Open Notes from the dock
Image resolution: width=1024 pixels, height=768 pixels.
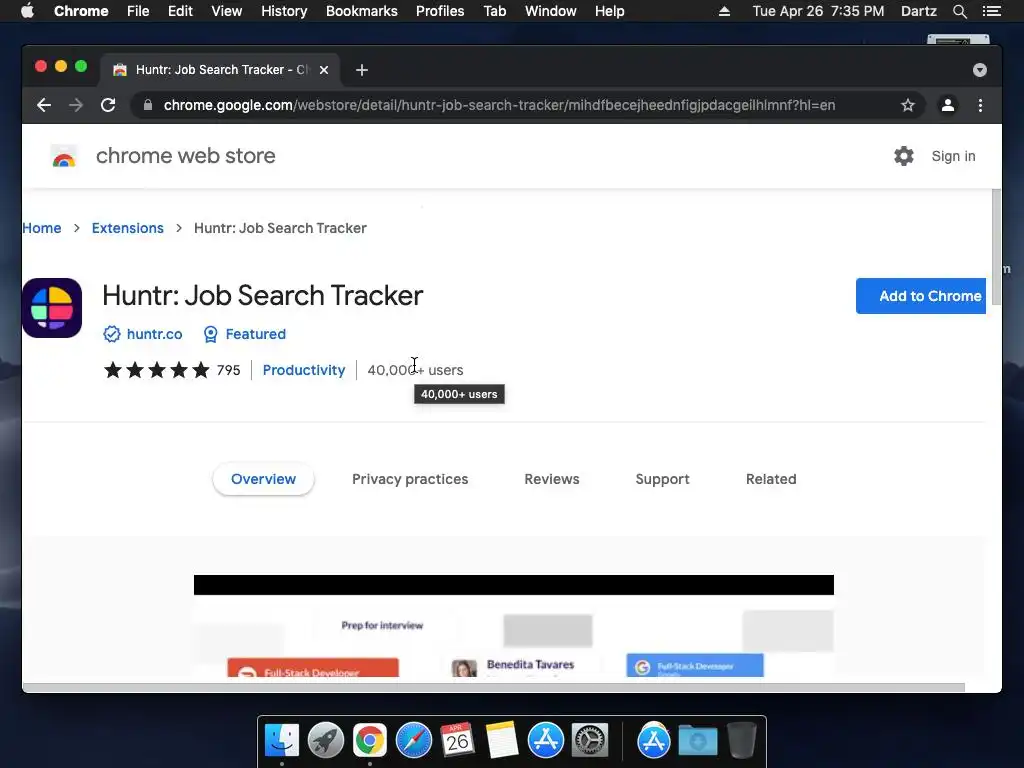tap(502, 741)
